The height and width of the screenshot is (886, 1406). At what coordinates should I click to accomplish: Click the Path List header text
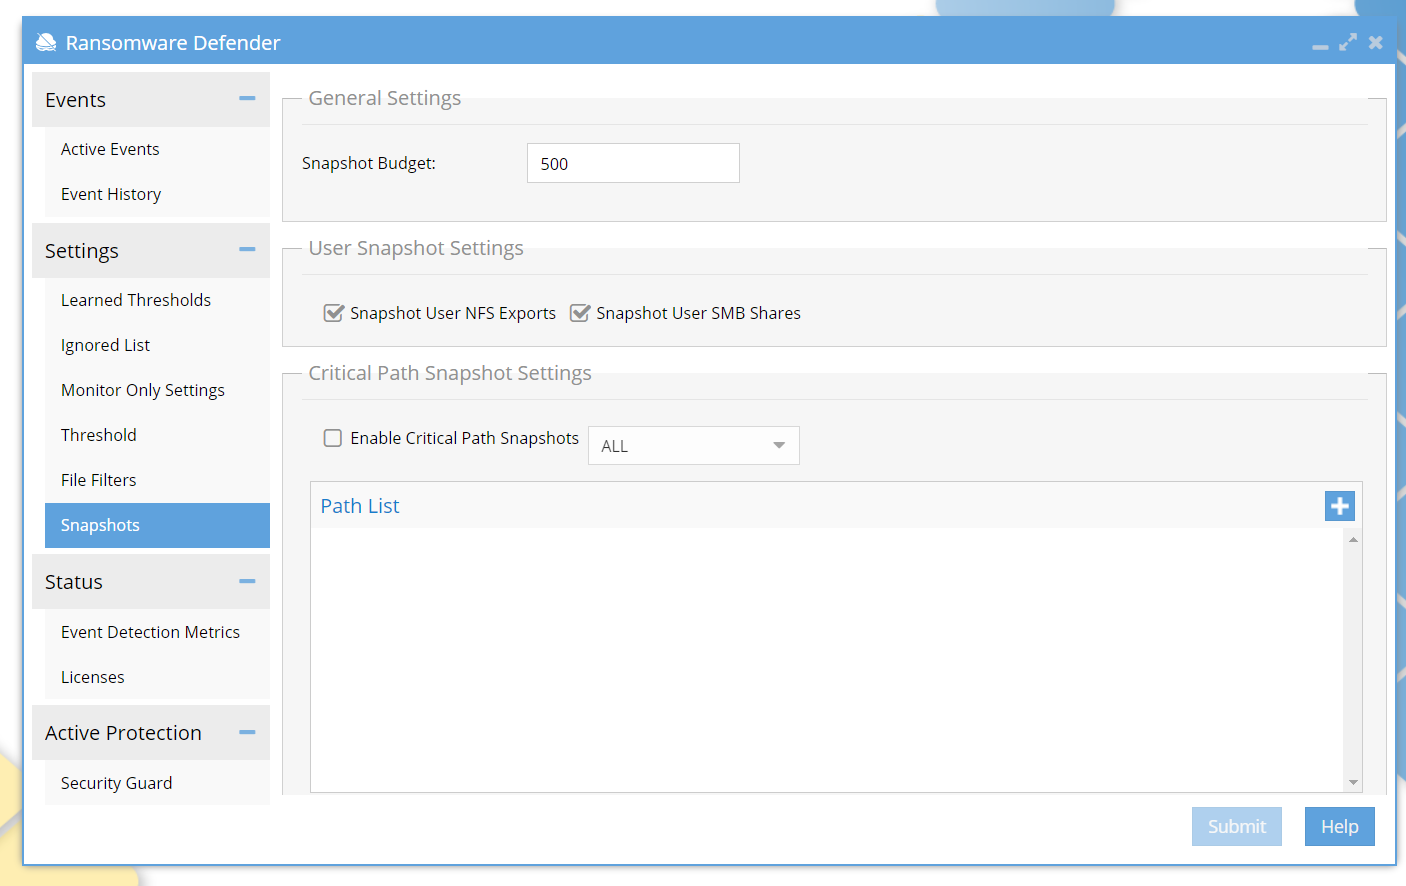(x=360, y=506)
